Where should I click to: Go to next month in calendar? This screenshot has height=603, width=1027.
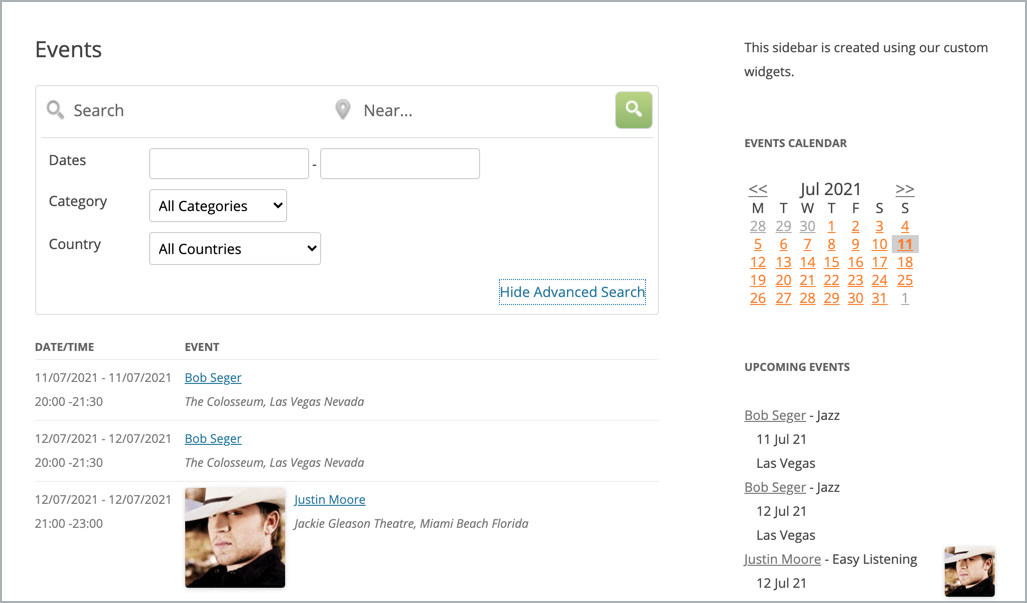[x=905, y=189]
